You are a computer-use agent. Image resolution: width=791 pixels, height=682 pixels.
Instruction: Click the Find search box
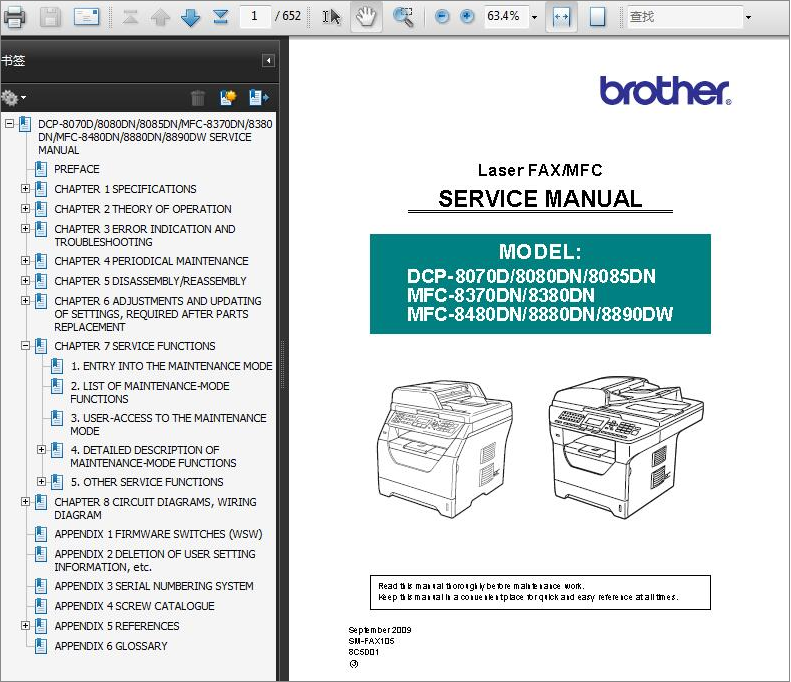(685, 17)
